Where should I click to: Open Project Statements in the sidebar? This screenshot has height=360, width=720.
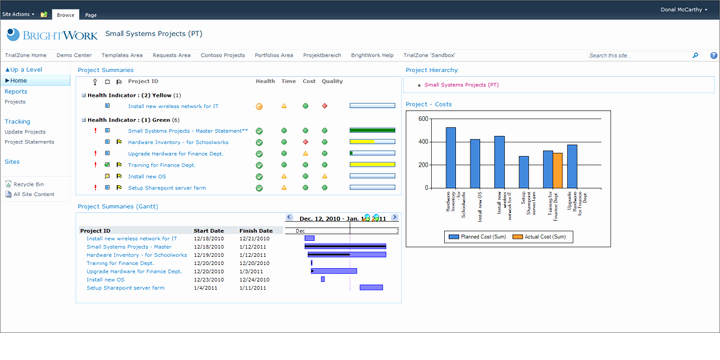[29, 142]
